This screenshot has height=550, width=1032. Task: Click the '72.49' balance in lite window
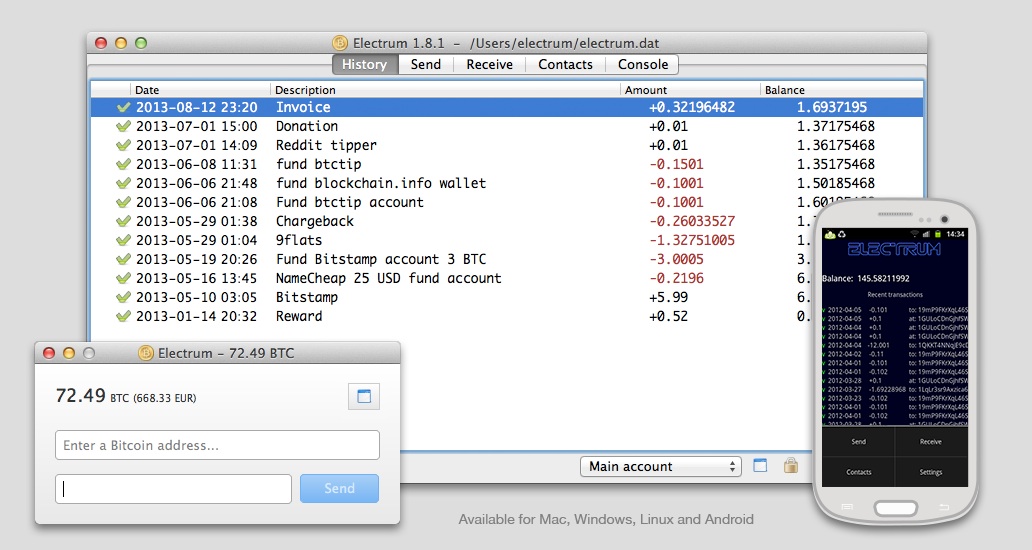(80, 395)
